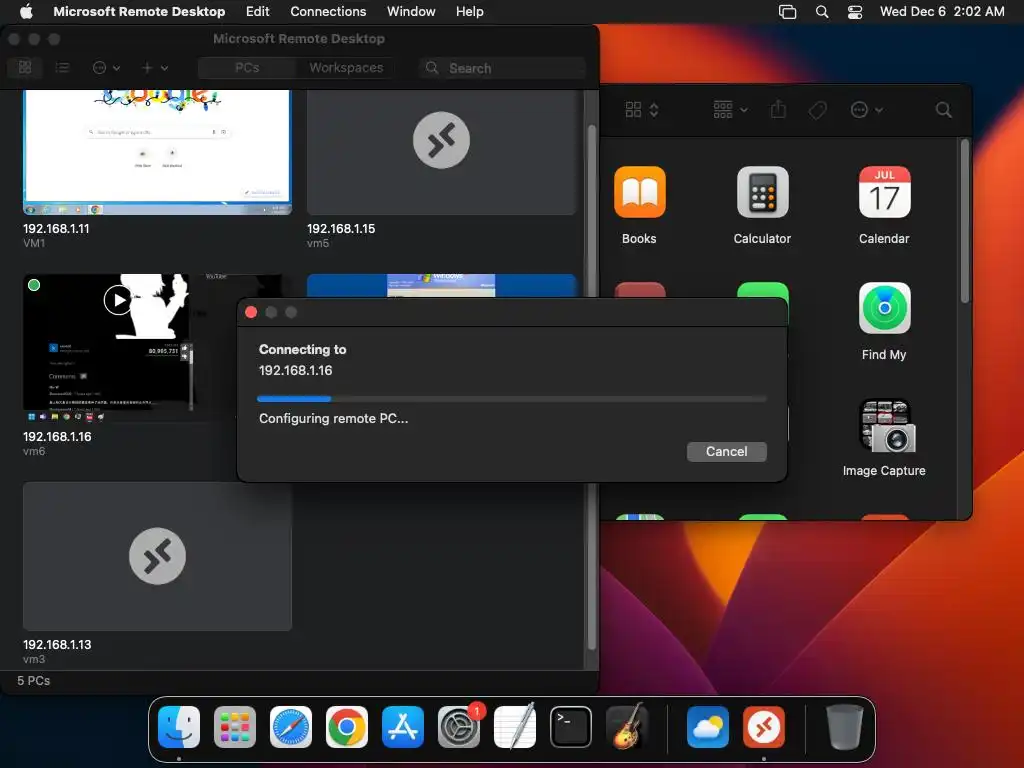Open the Weather app from the Dock

click(708, 727)
